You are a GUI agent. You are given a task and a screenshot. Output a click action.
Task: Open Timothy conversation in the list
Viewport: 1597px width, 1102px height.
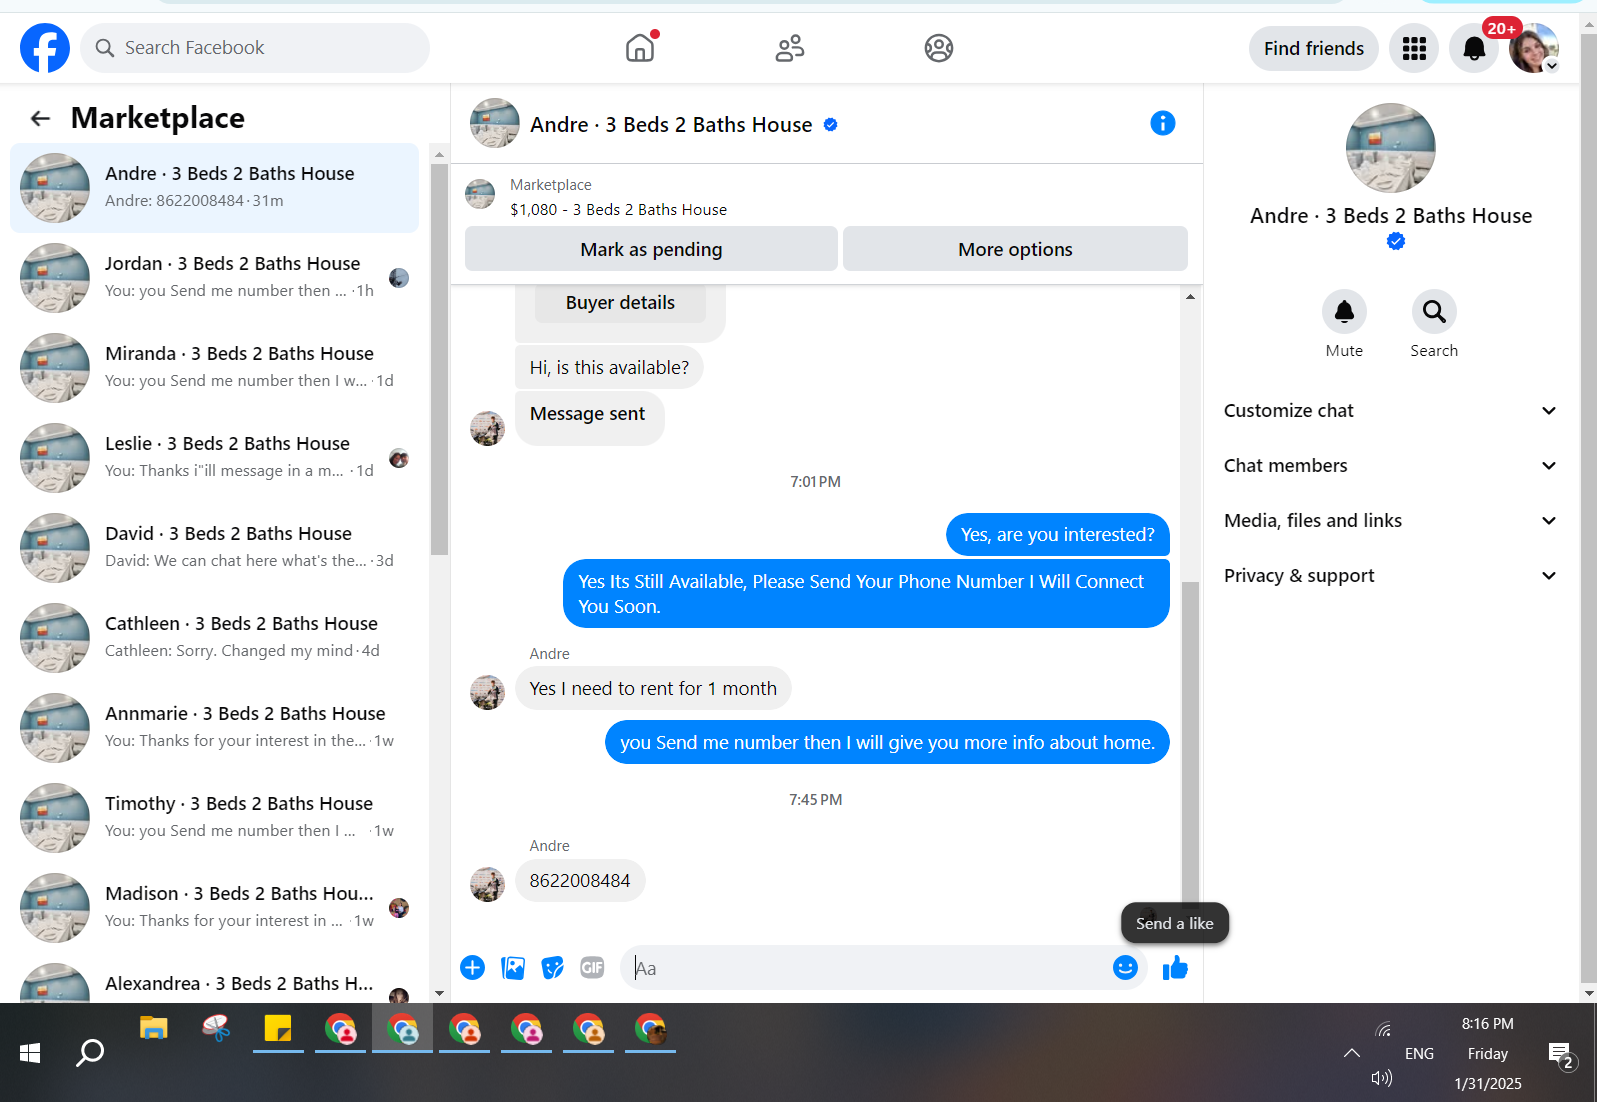[x=215, y=818]
